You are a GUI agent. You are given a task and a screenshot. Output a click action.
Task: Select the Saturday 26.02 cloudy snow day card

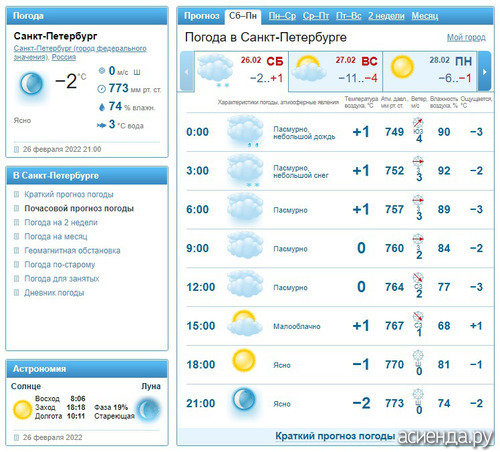pyautogui.click(x=241, y=71)
